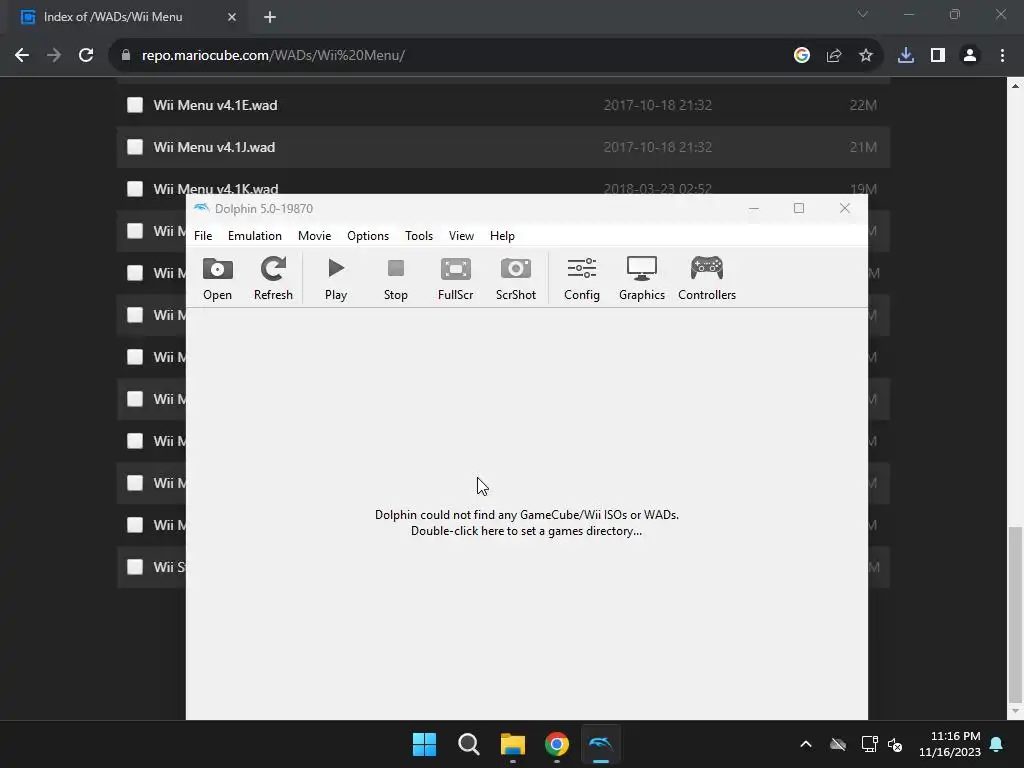Screen dimensions: 1024x768
Task: Click the Google icon in address bar
Action: pyautogui.click(x=802, y=56)
